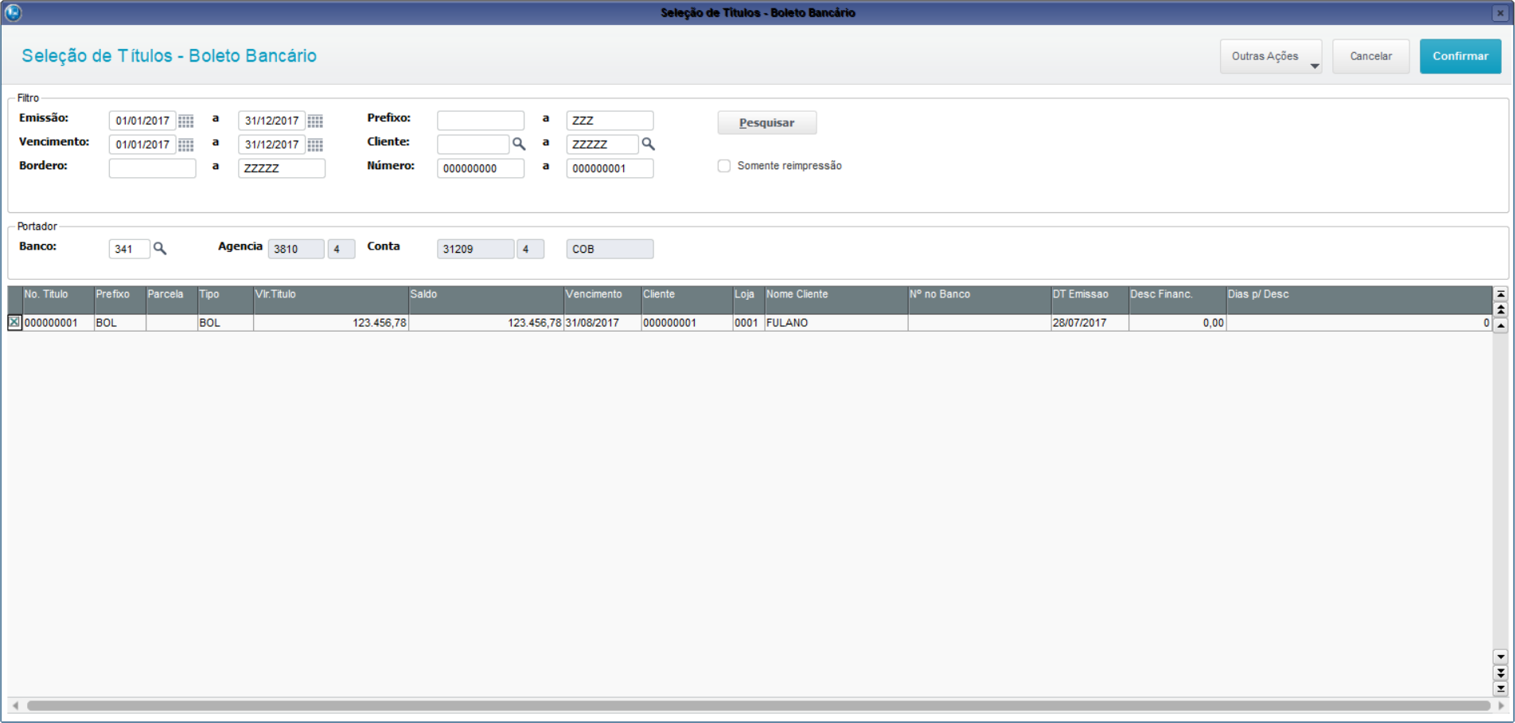The height and width of the screenshot is (723, 1515).
Task: Jump to the top of grid using double-arrow
Action: tap(1500, 294)
